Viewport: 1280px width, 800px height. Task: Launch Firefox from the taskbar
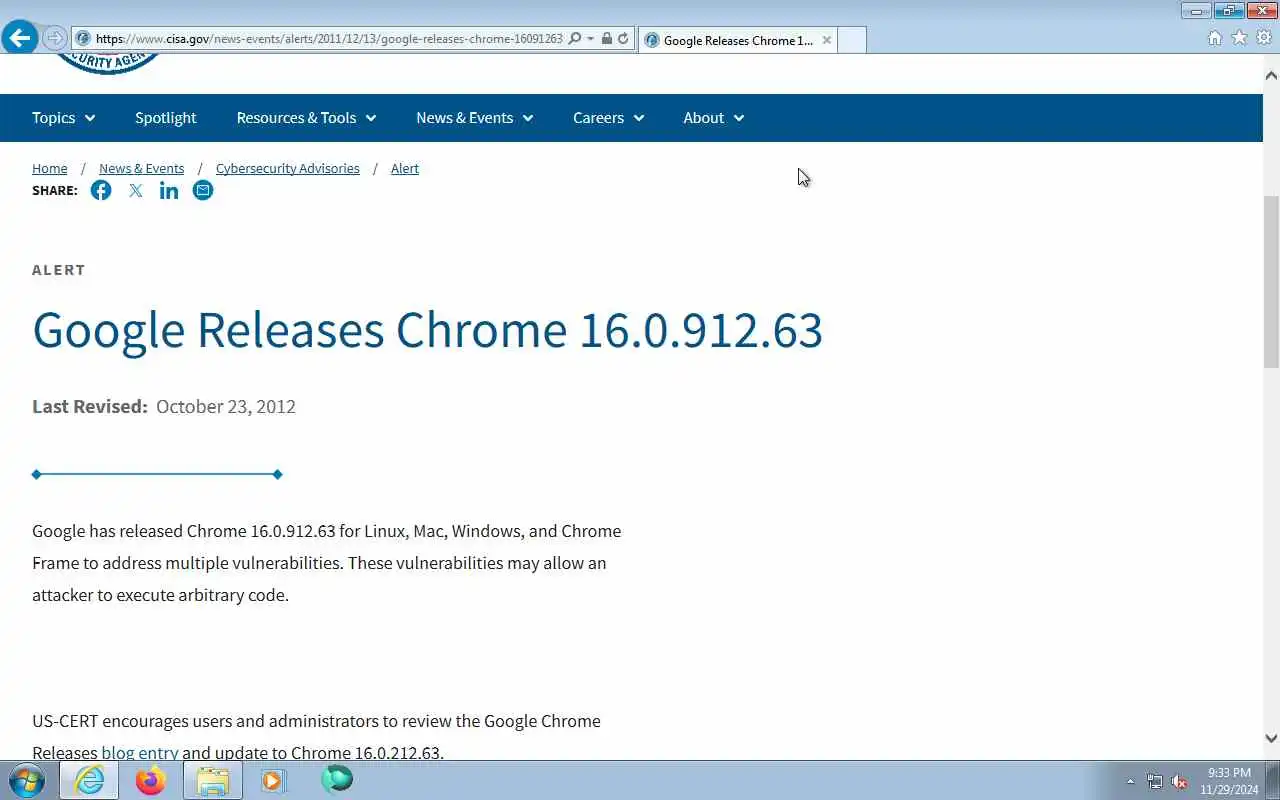coord(150,780)
